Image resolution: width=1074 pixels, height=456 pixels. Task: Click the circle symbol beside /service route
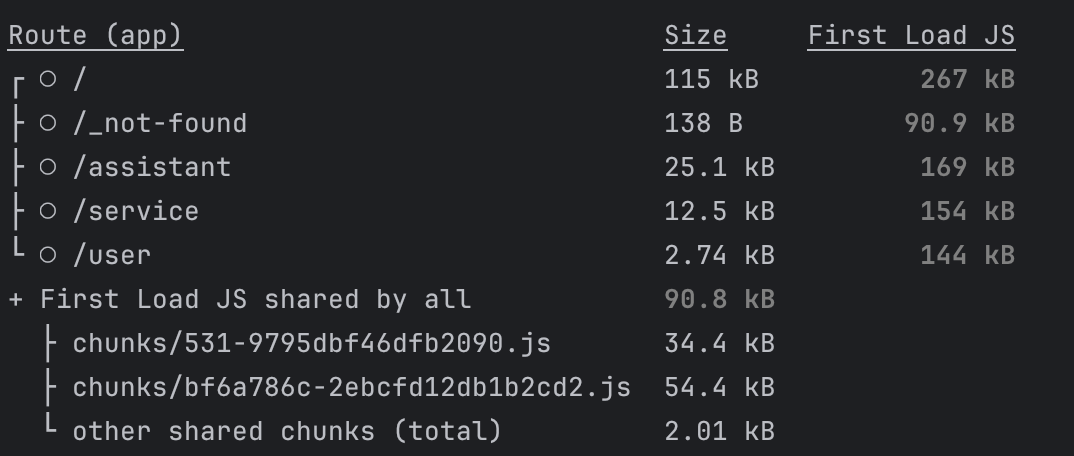(x=48, y=212)
